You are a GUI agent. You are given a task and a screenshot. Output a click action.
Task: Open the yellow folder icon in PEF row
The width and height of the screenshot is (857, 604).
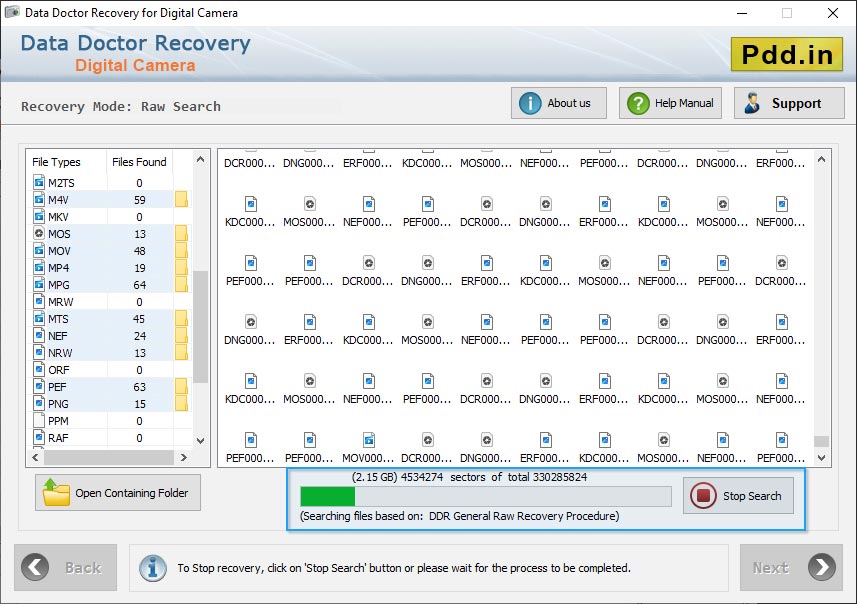181,386
